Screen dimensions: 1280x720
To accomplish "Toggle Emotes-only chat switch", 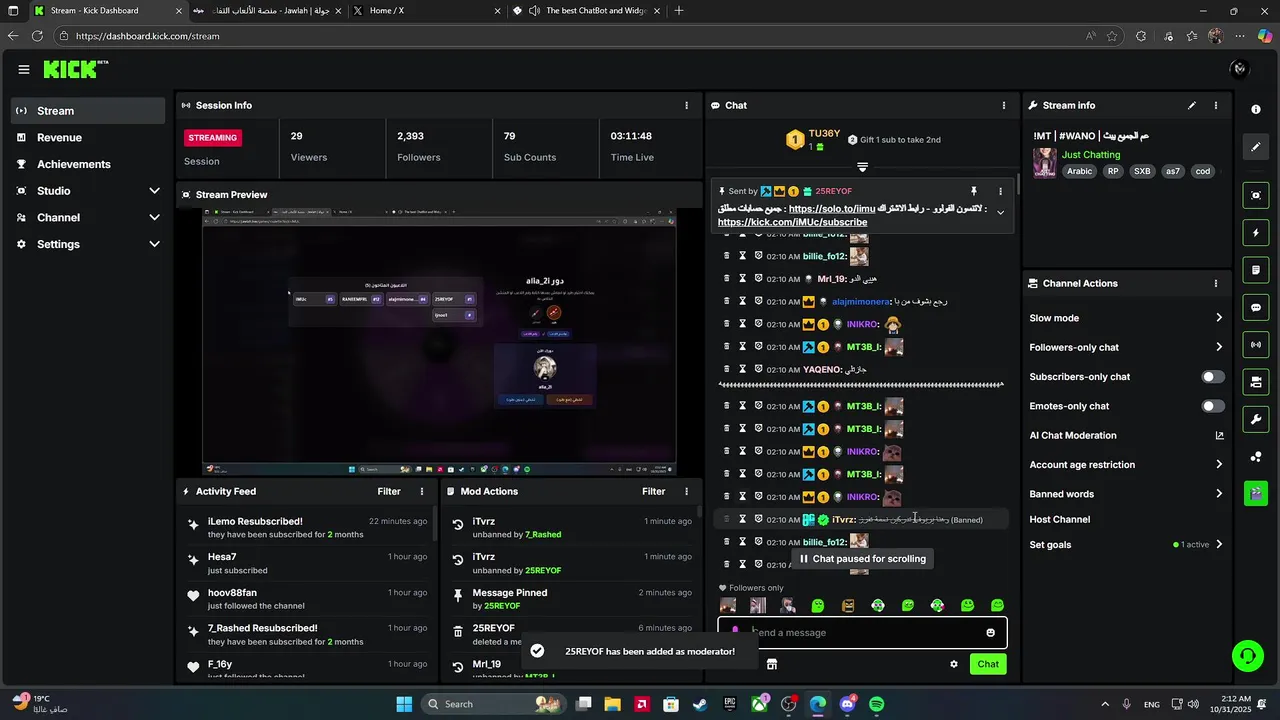I will (x=1212, y=406).
